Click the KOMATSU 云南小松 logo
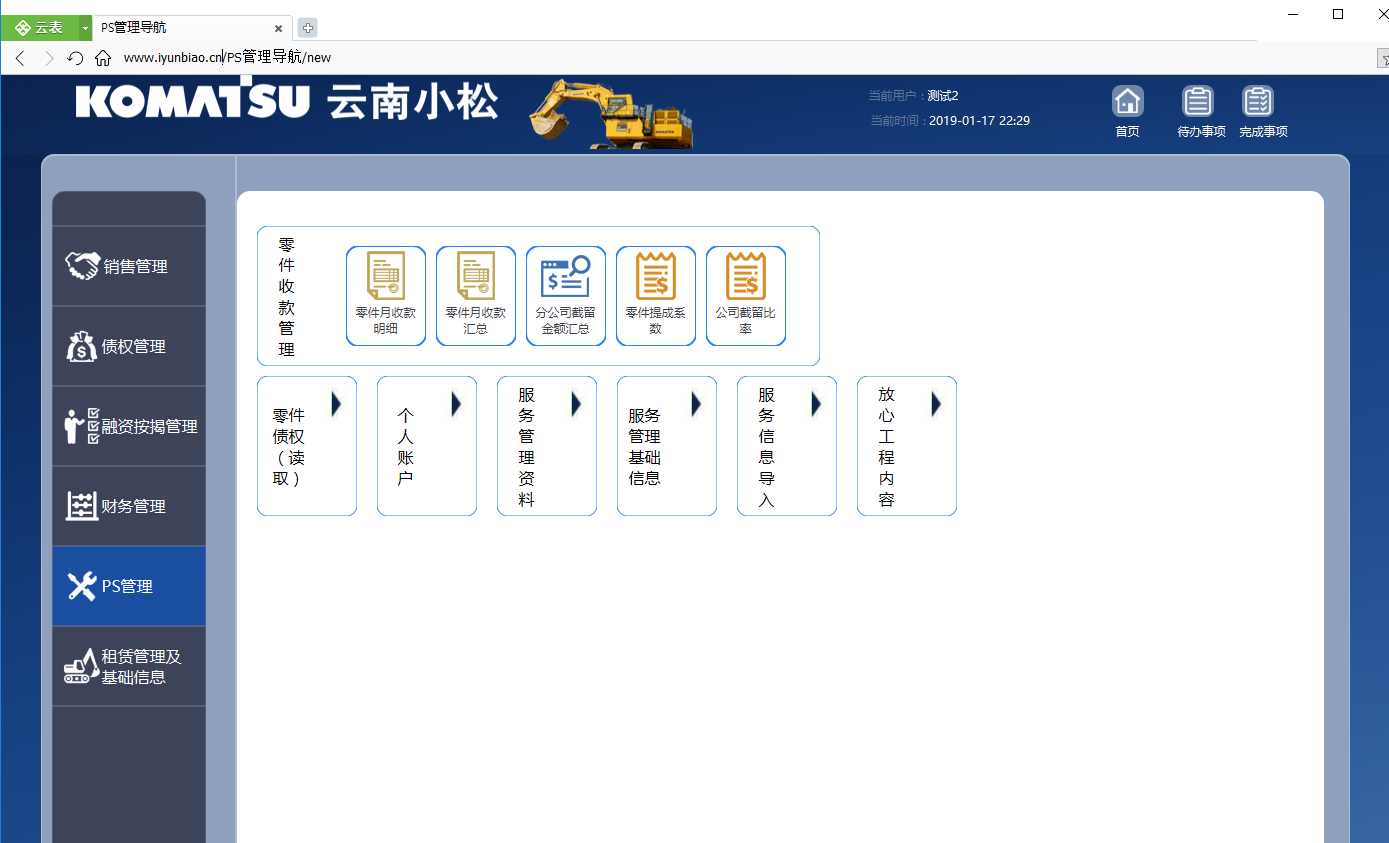The image size is (1389, 843). (x=286, y=101)
